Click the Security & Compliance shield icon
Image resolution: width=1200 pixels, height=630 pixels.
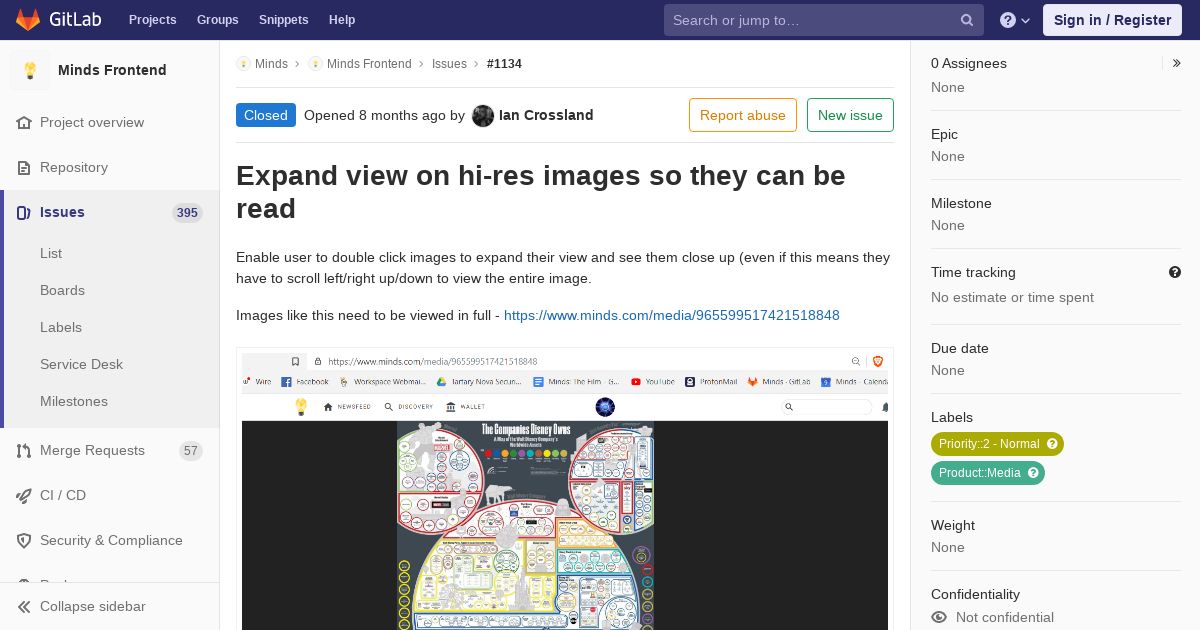click(x=24, y=540)
